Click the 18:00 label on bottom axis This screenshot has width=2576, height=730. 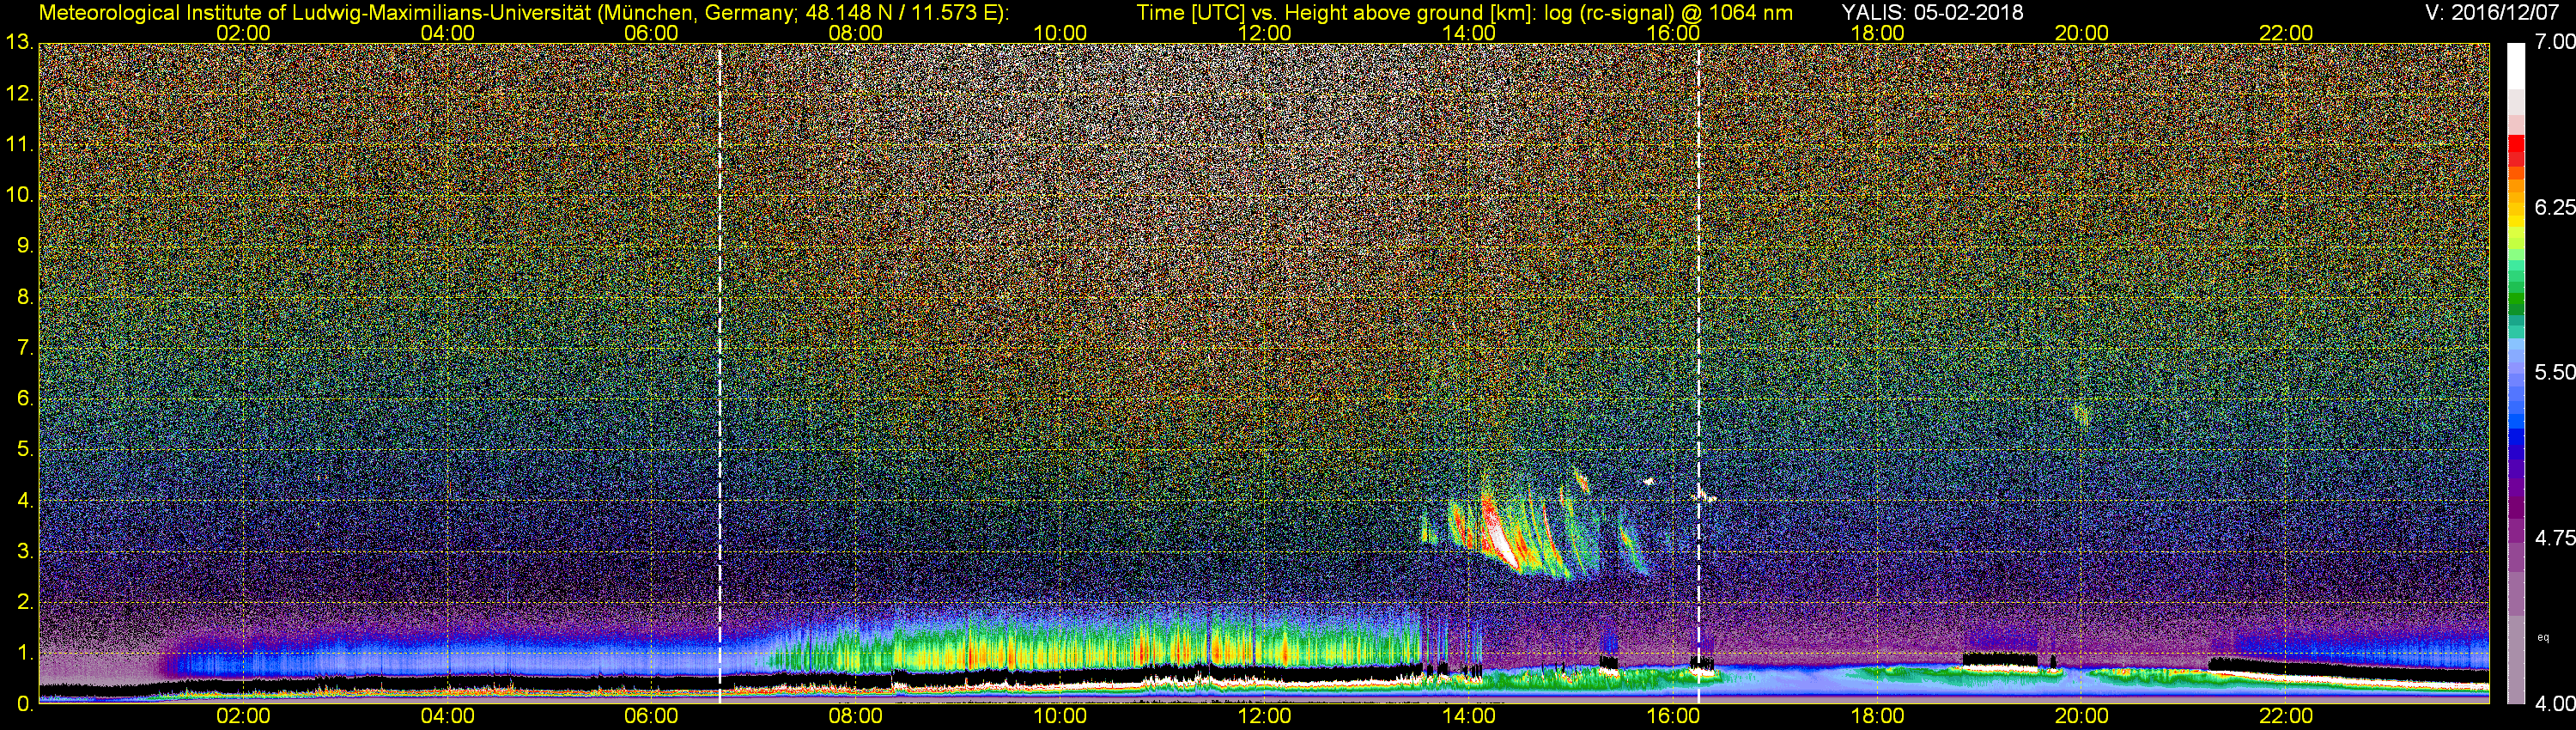pos(1877,716)
